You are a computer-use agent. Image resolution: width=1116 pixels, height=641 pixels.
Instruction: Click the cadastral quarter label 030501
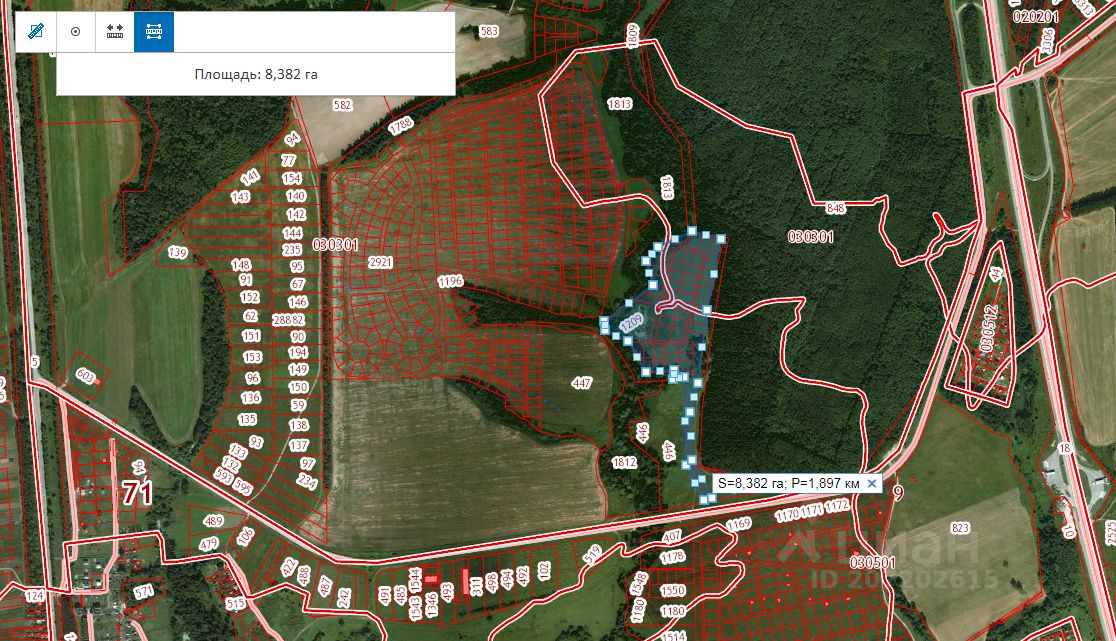coord(873,562)
